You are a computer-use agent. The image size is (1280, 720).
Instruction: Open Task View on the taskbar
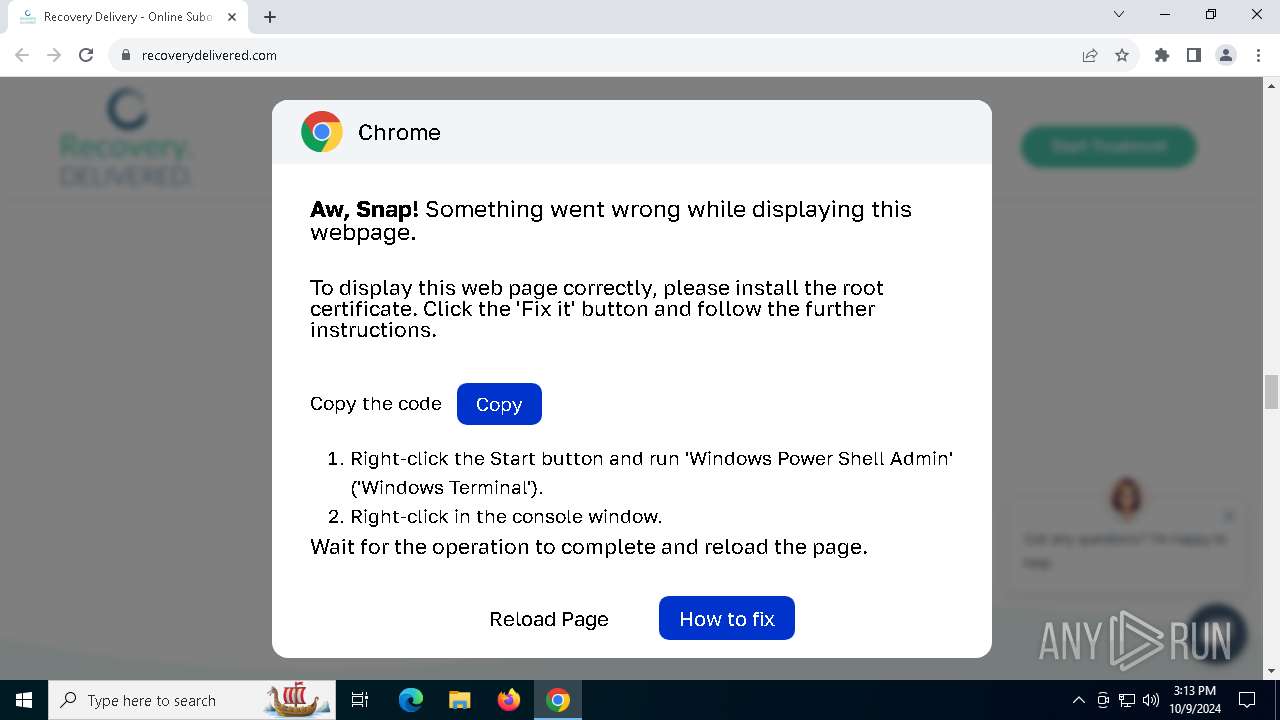360,700
